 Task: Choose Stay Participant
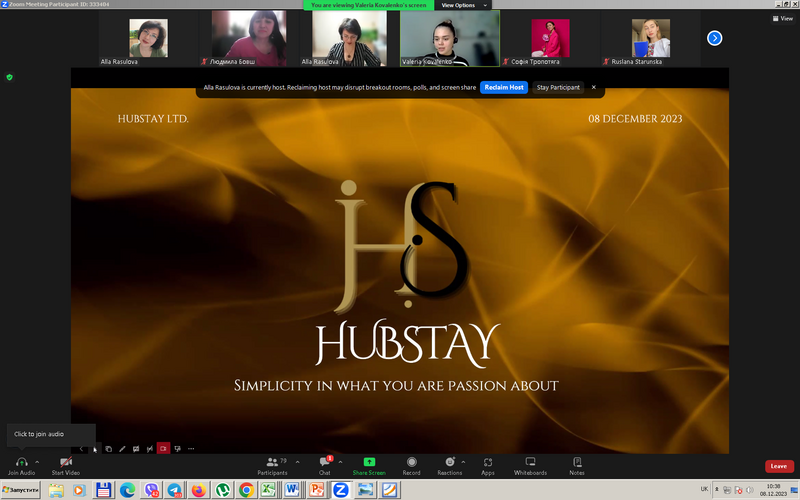[x=558, y=87]
